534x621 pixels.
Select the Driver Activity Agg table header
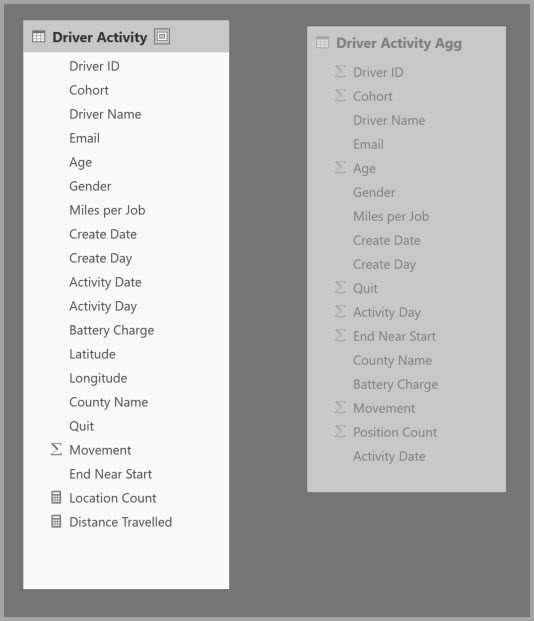406,43
